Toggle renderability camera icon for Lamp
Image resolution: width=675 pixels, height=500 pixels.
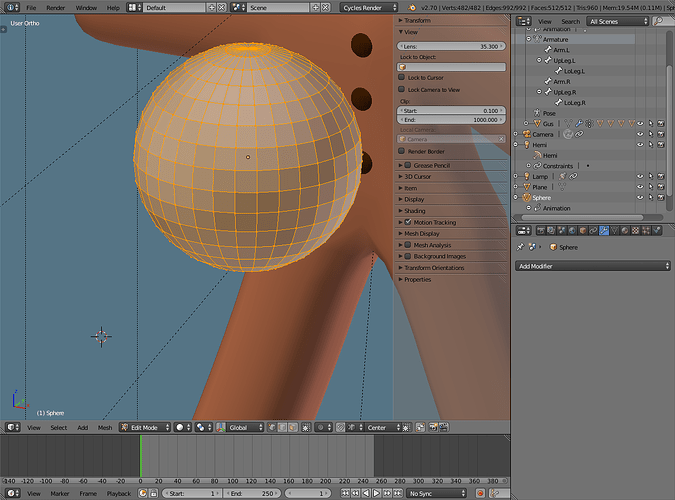pyautogui.click(x=661, y=176)
